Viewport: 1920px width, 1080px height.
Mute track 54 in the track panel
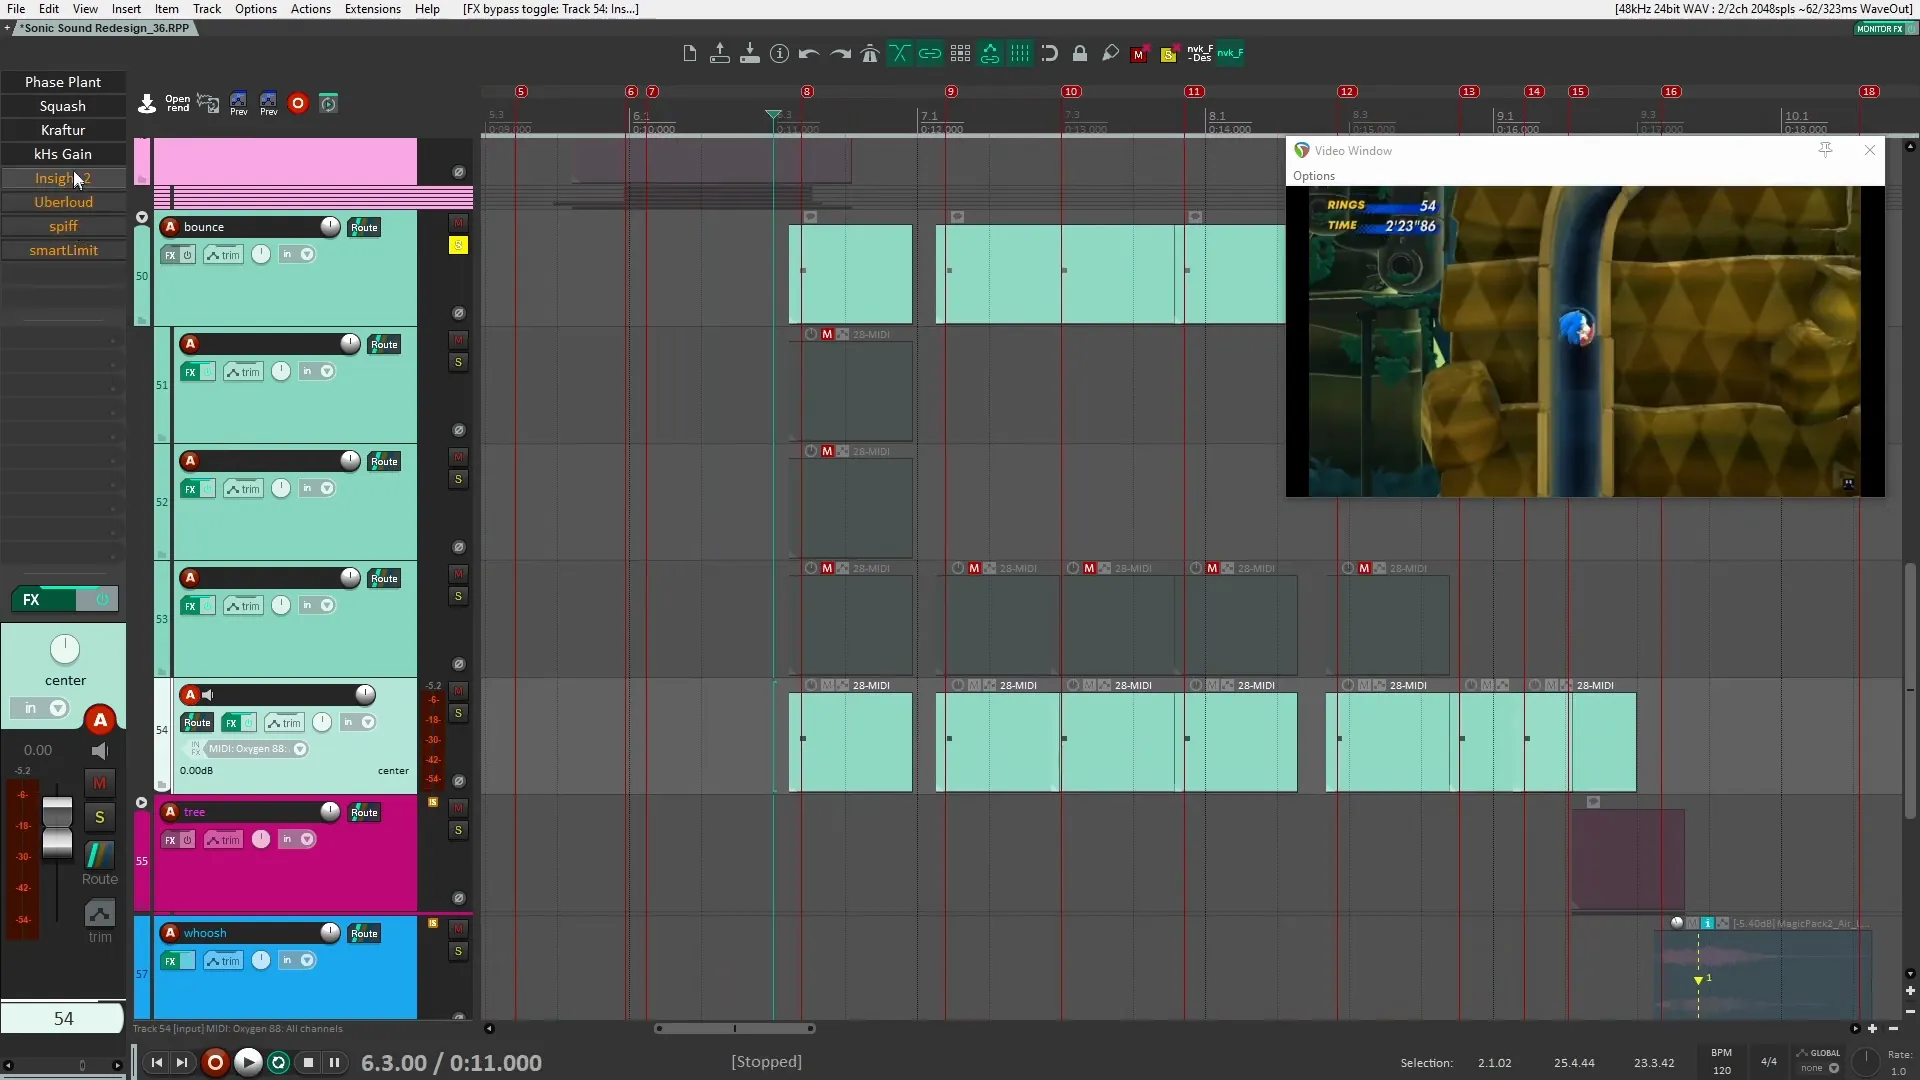click(x=458, y=691)
